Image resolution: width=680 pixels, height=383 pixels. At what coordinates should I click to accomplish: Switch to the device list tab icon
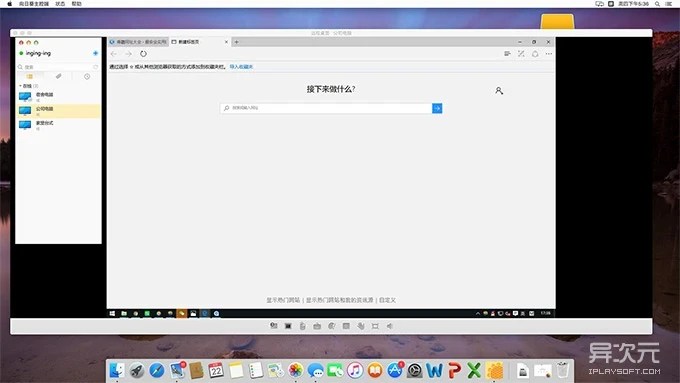29,76
